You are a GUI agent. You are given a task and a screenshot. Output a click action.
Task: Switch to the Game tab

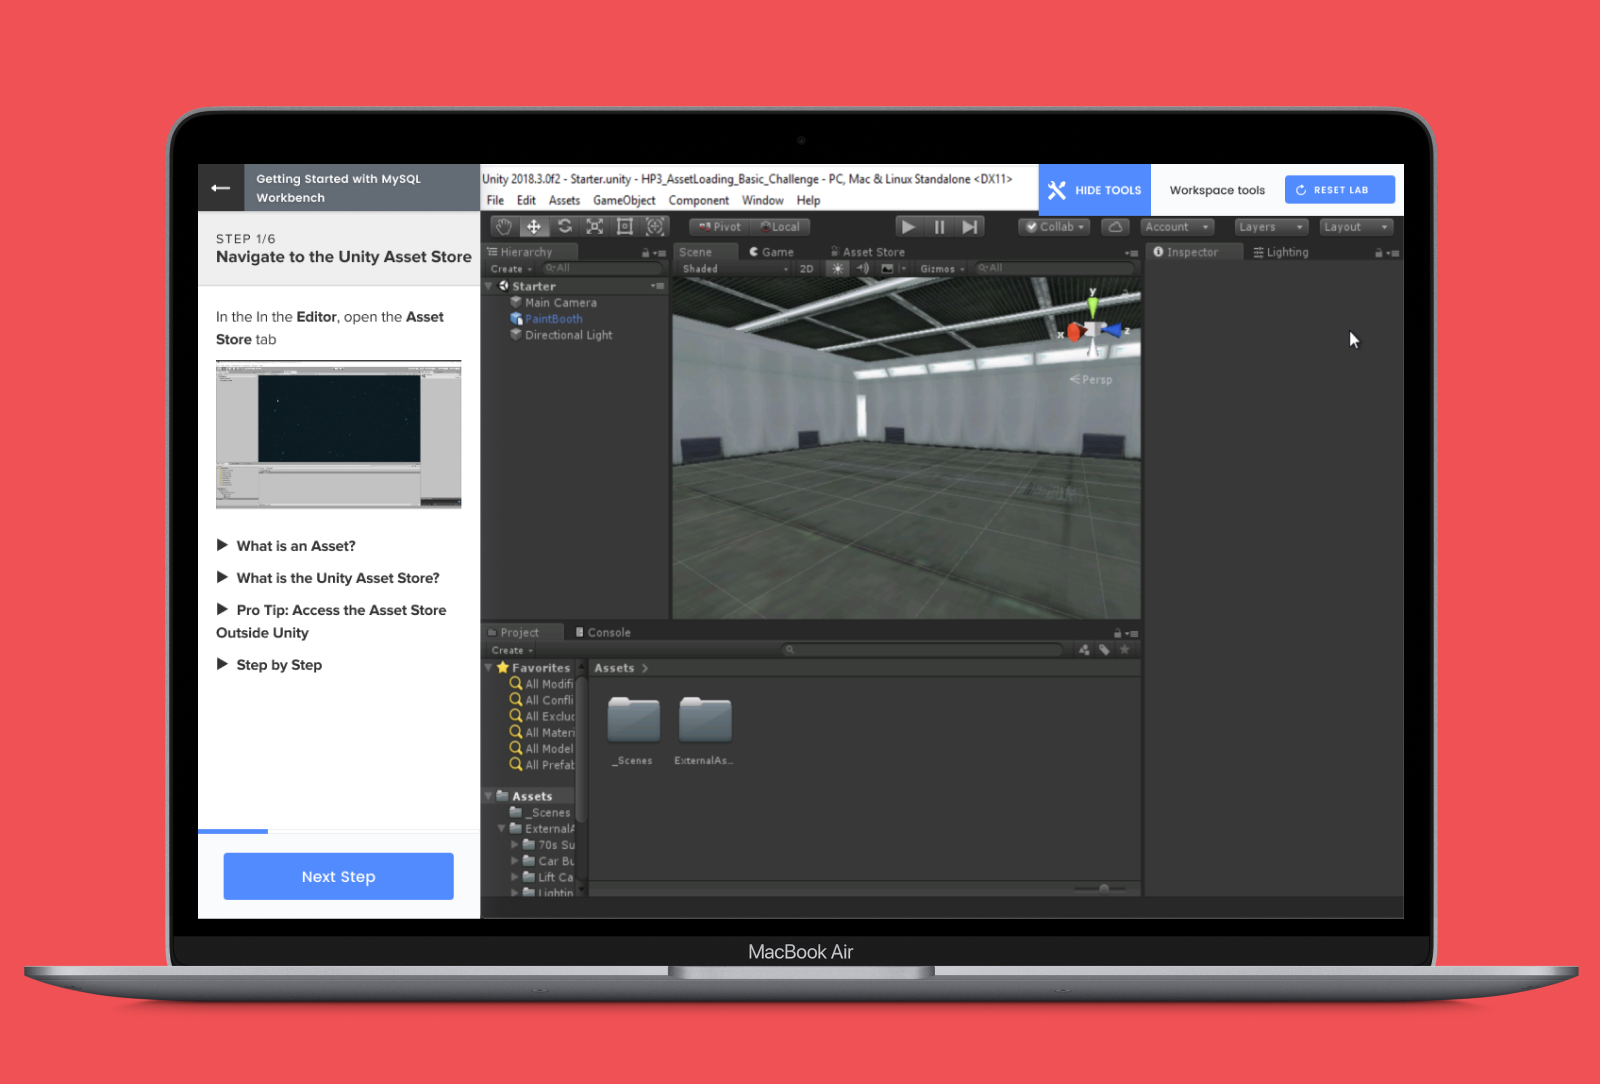click(x=771, y=253)
